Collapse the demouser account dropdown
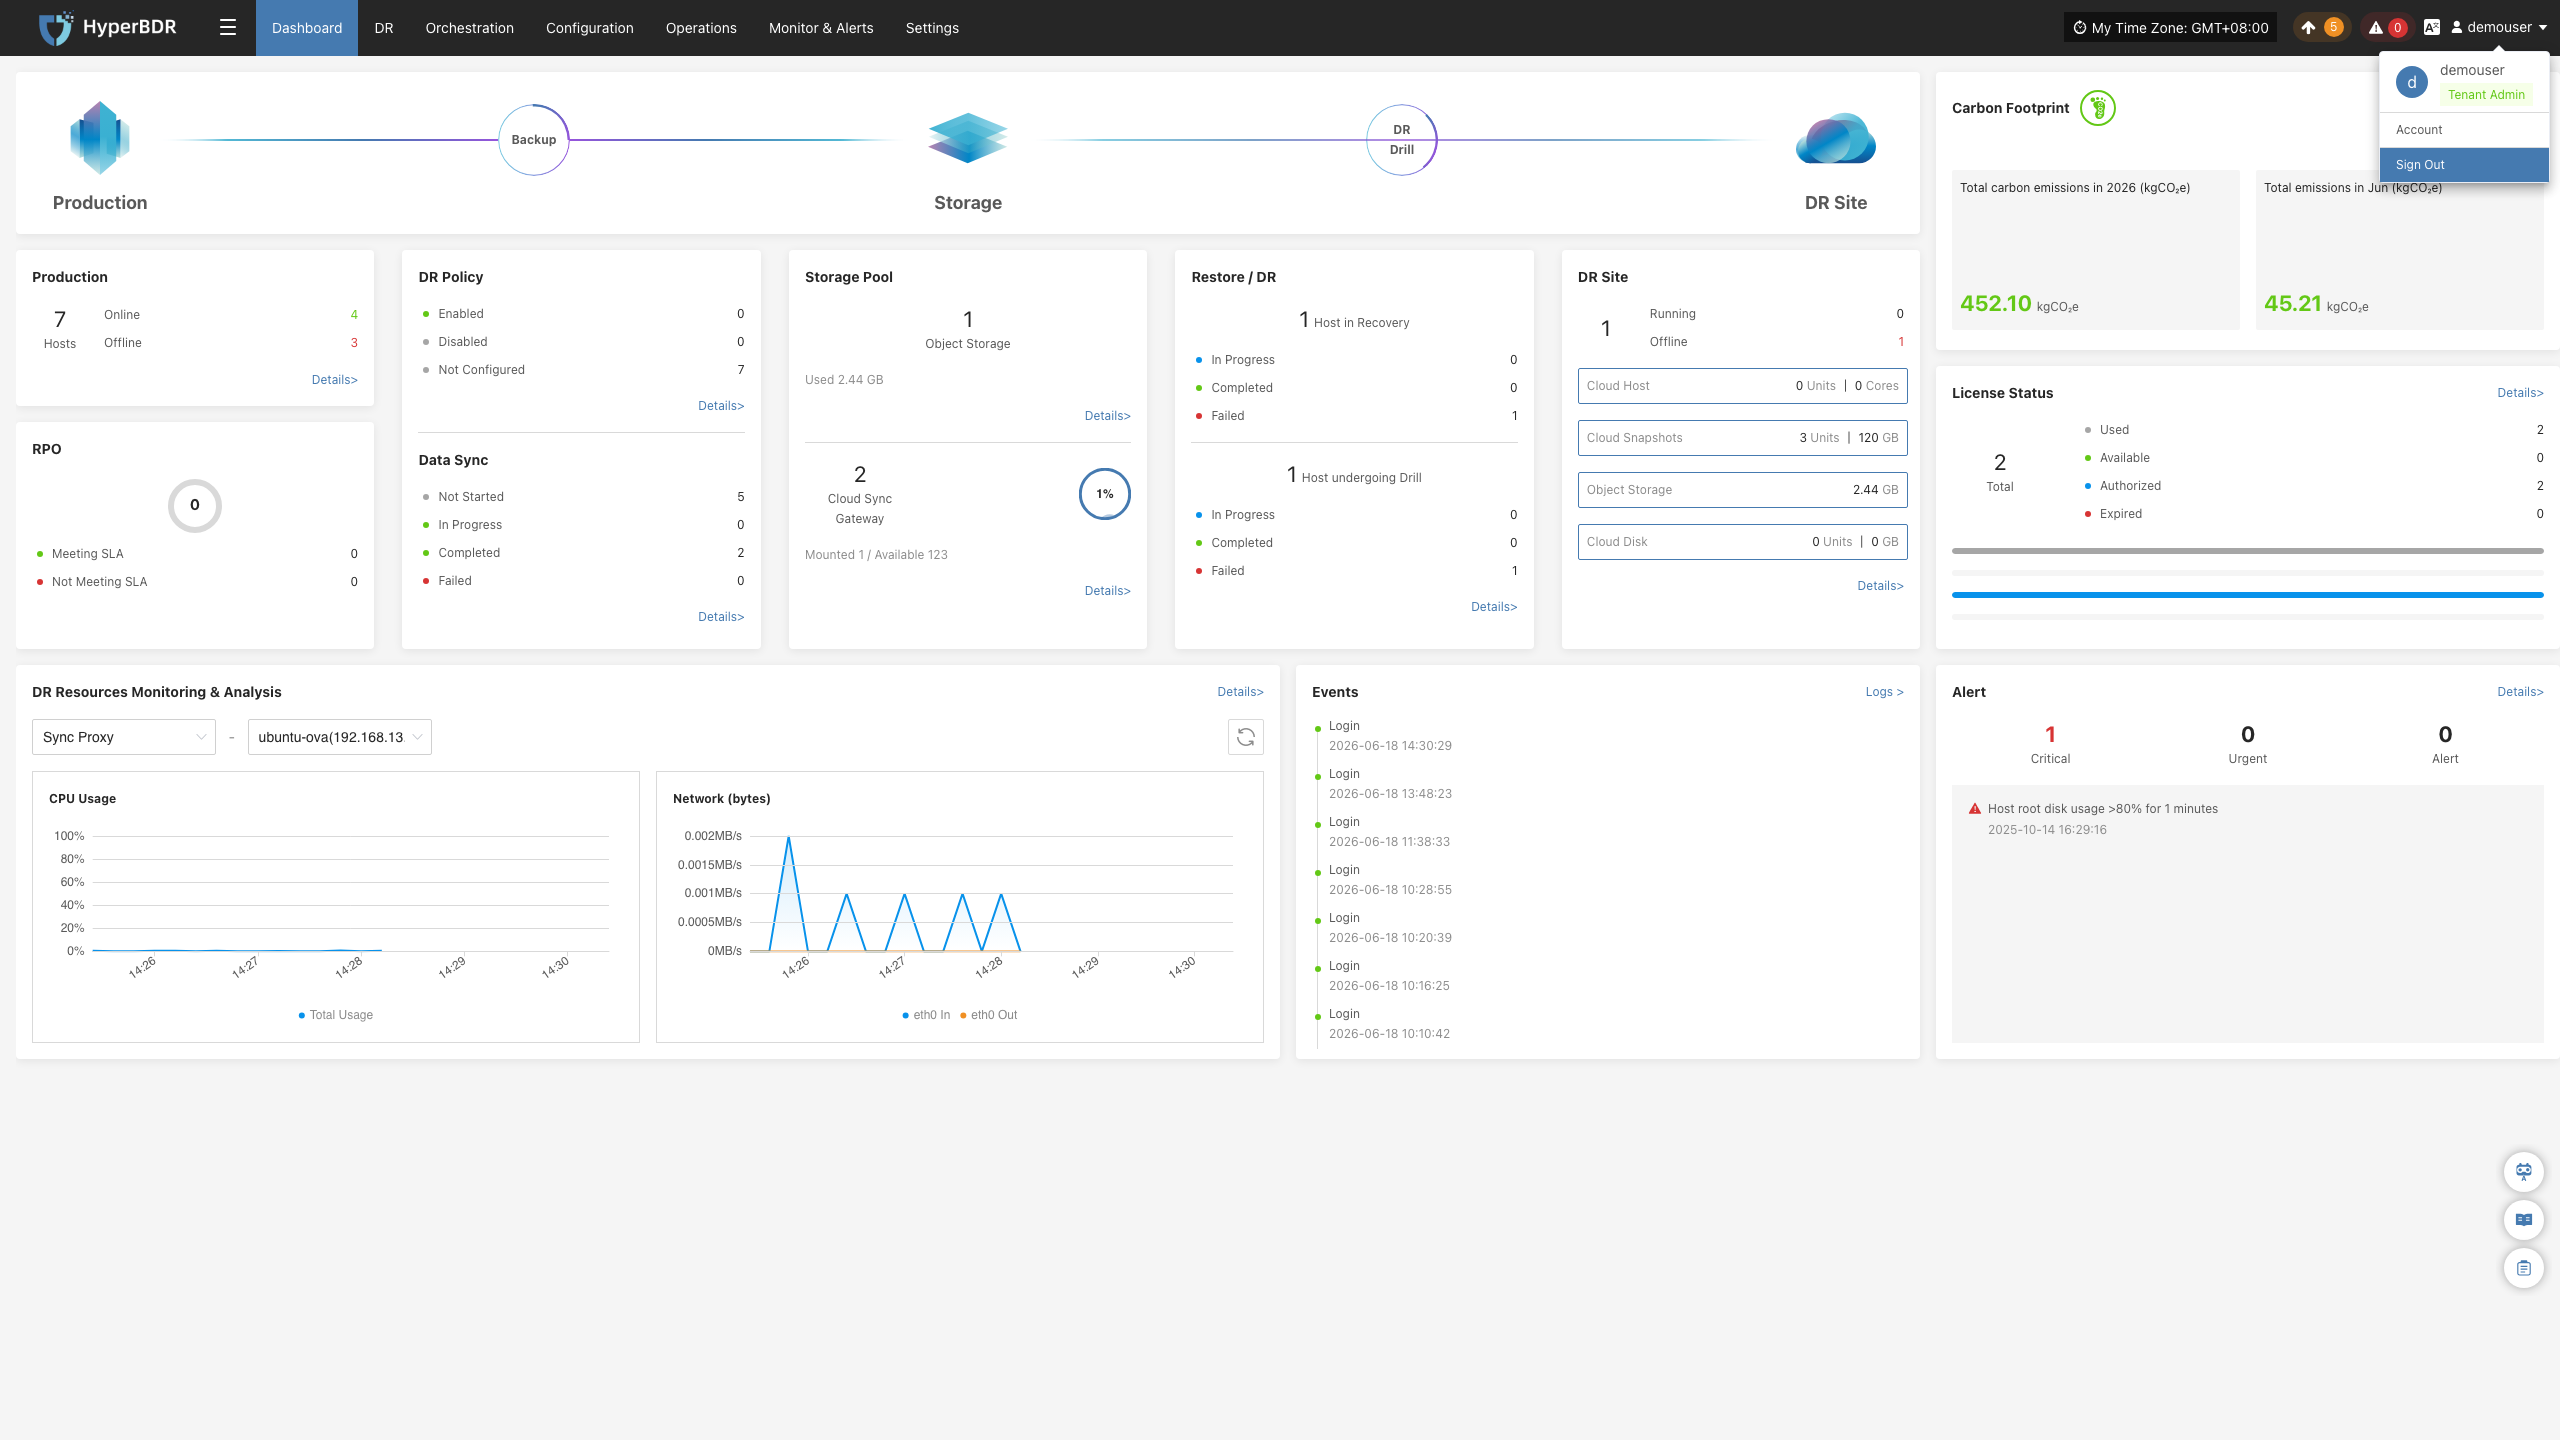The height and width of the screenshot is (1440, 2560). 2497,28
